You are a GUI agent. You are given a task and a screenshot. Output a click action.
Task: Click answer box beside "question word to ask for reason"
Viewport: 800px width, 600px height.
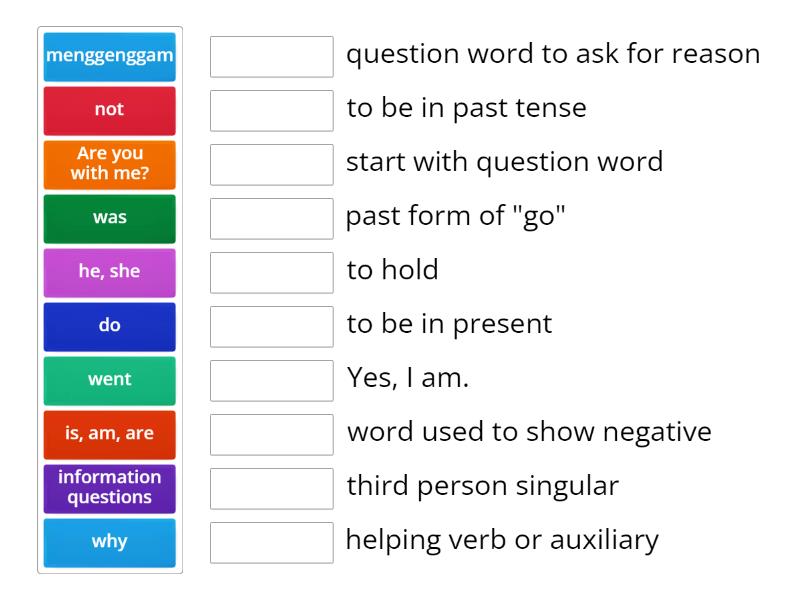(x=271, y=57)
